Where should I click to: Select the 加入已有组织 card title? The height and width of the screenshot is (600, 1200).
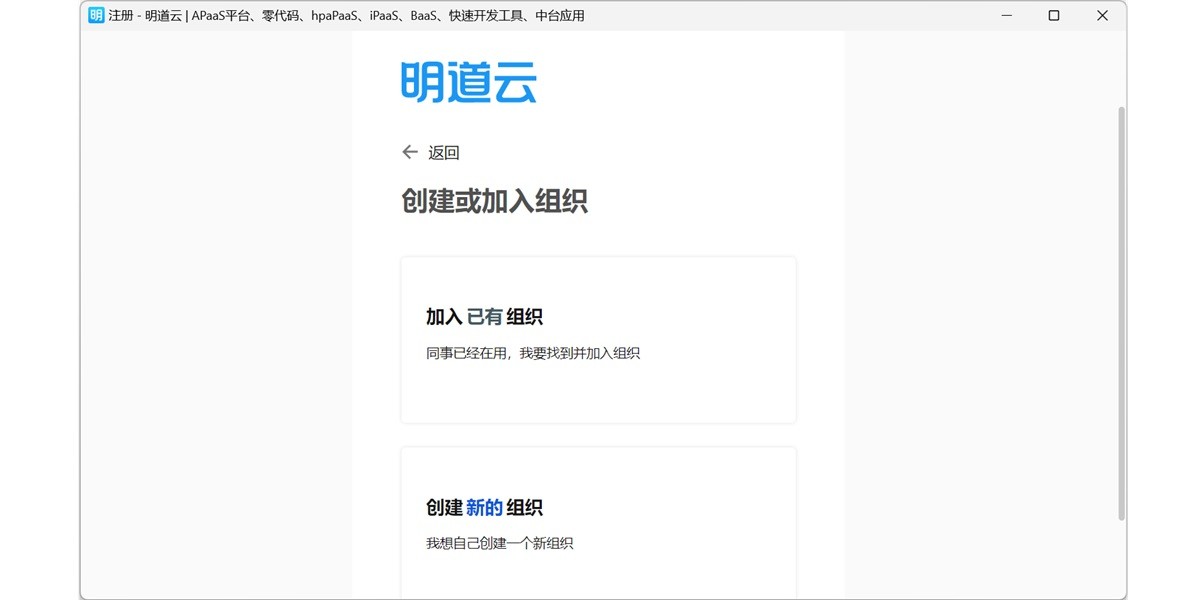(x=484, y=317)
